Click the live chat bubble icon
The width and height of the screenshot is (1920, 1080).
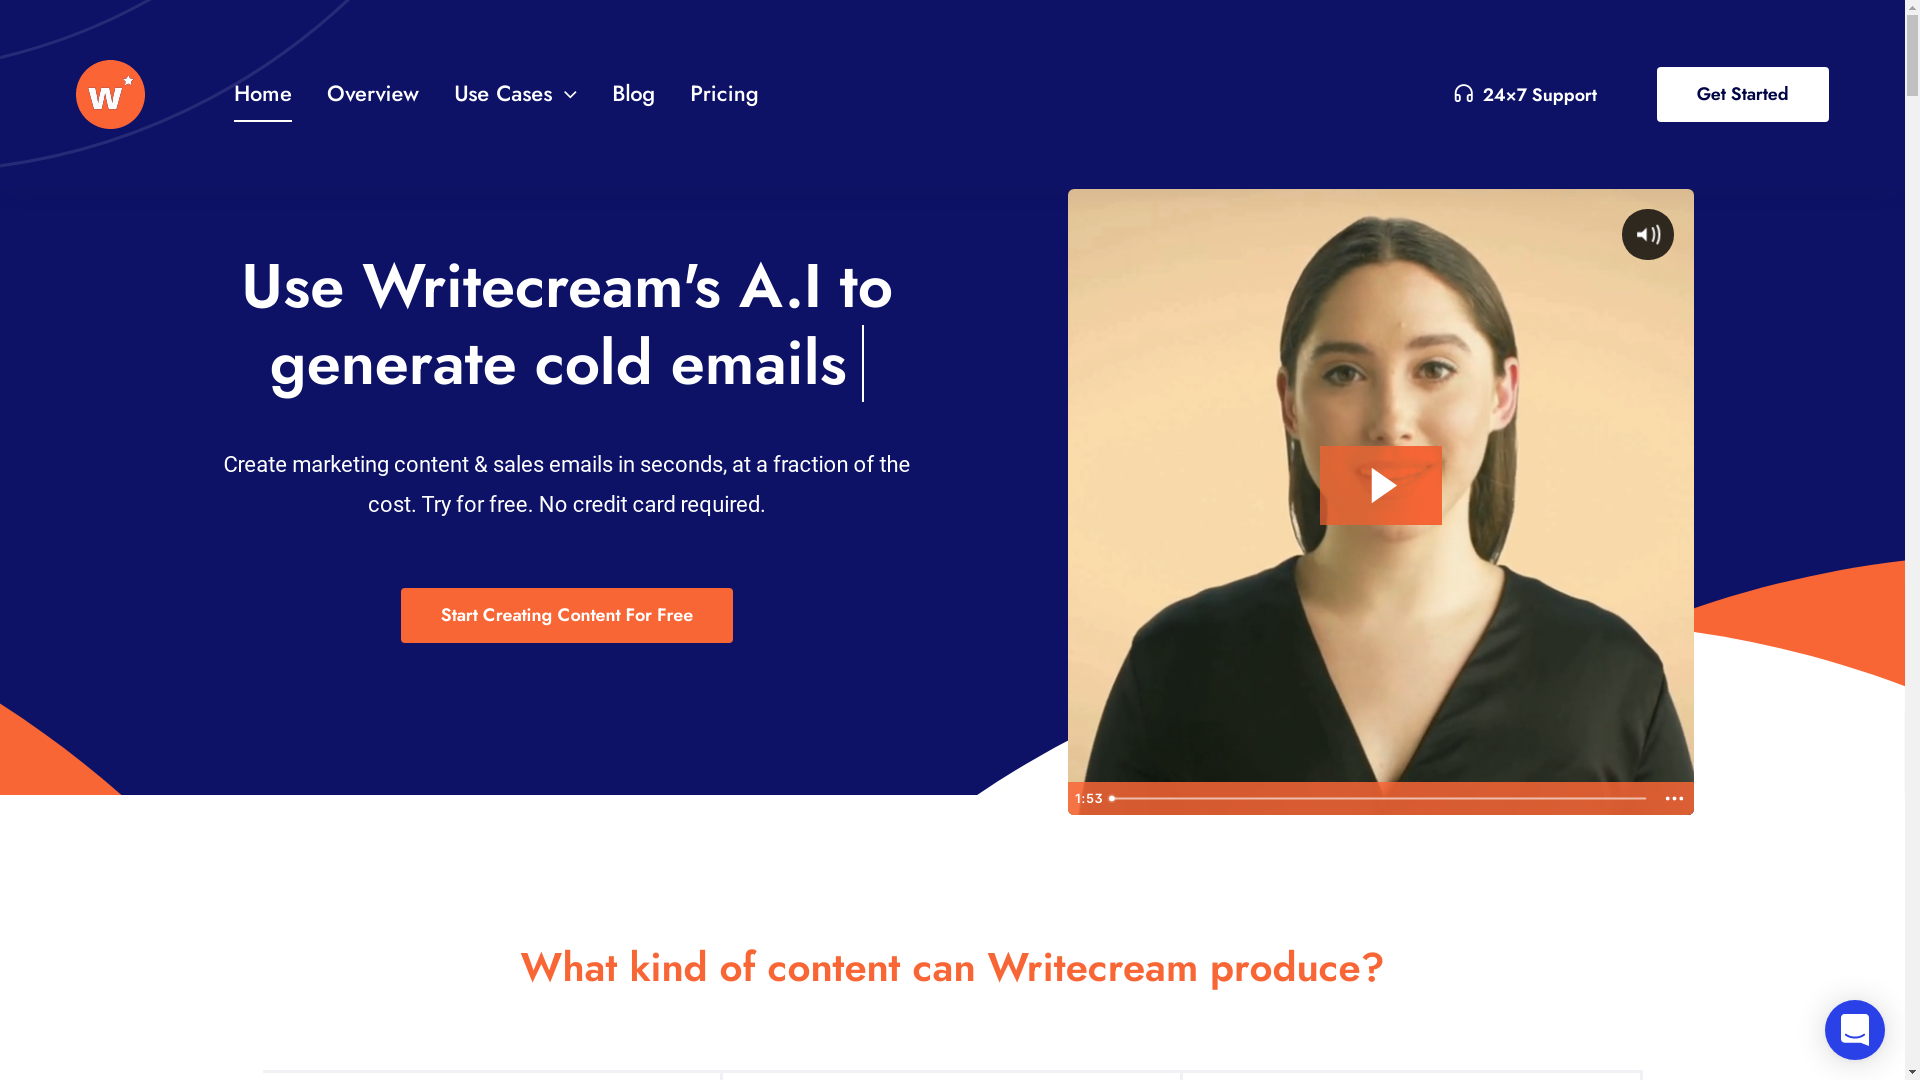coord(1855,1030)
